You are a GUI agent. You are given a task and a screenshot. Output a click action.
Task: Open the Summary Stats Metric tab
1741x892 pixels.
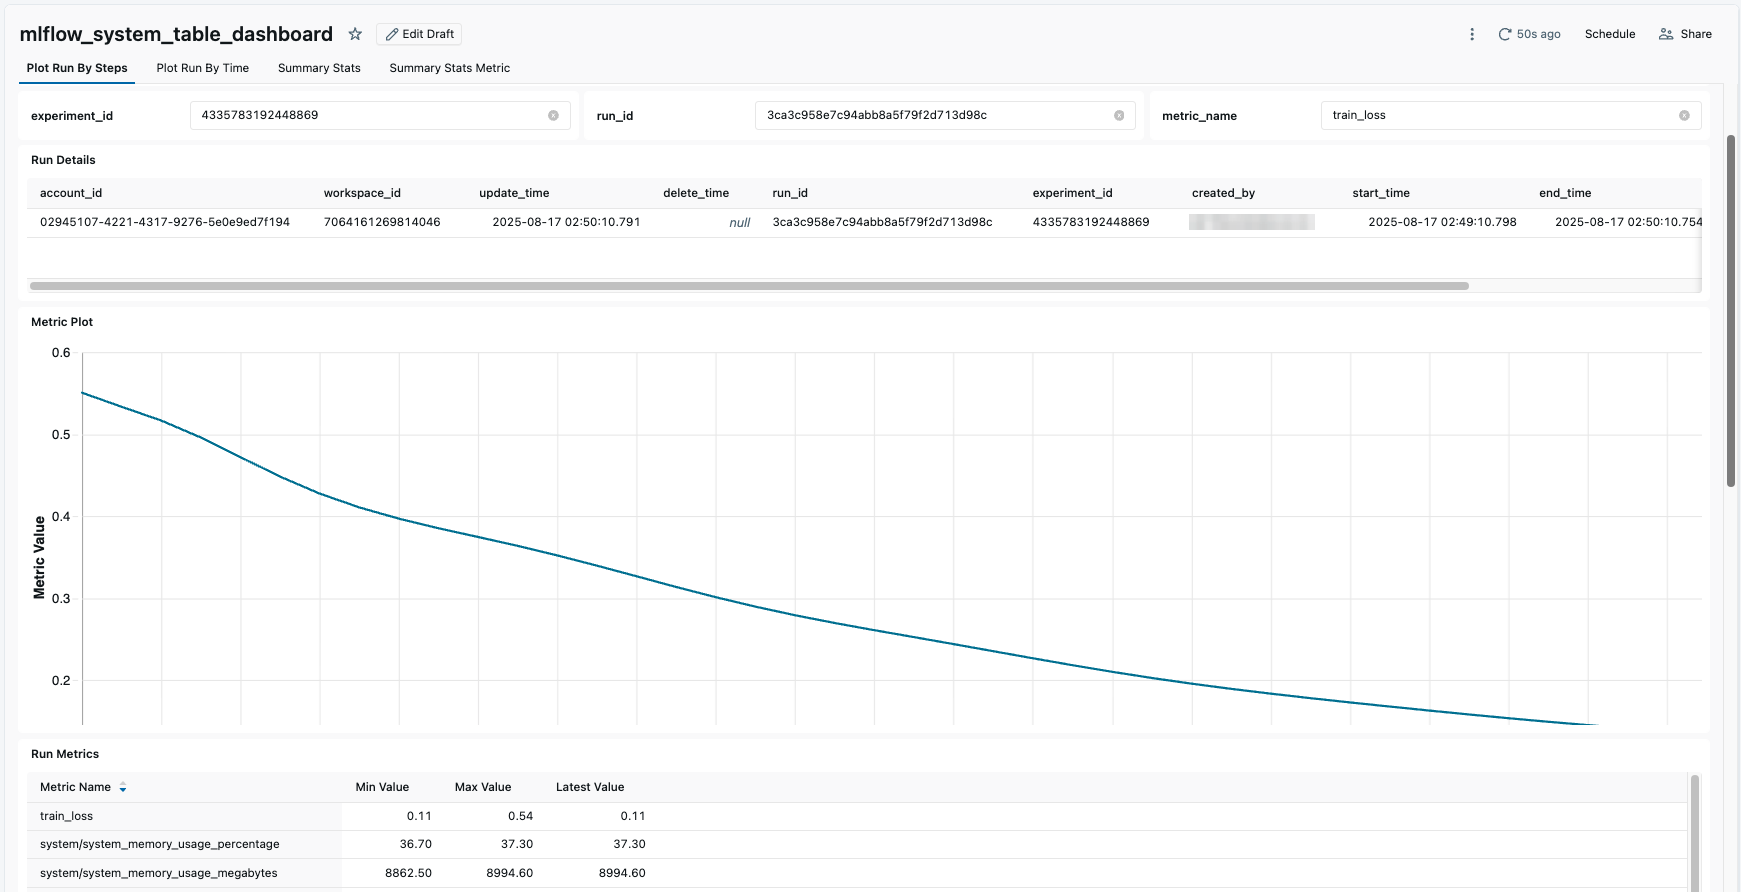pyautogui.click(x=449, y=68)
